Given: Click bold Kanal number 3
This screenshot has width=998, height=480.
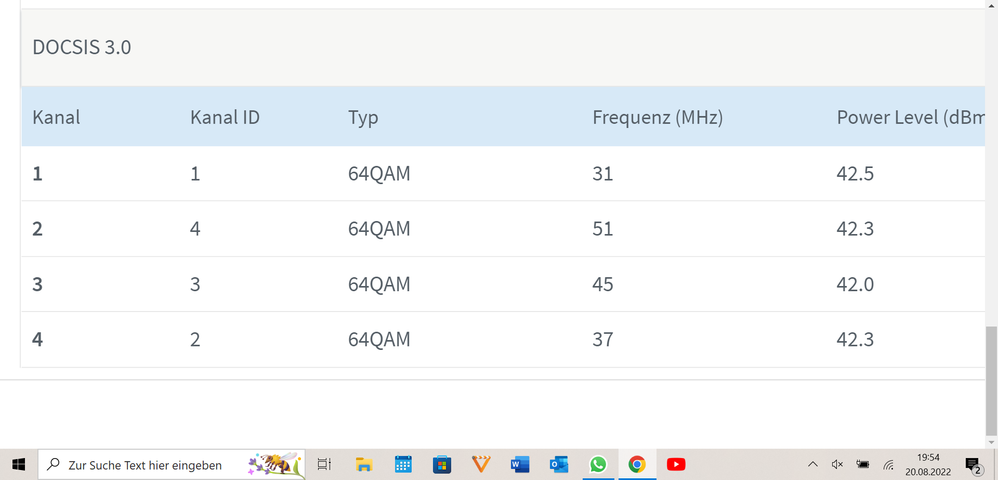Looking at the screenshot, I should point(38,284).
